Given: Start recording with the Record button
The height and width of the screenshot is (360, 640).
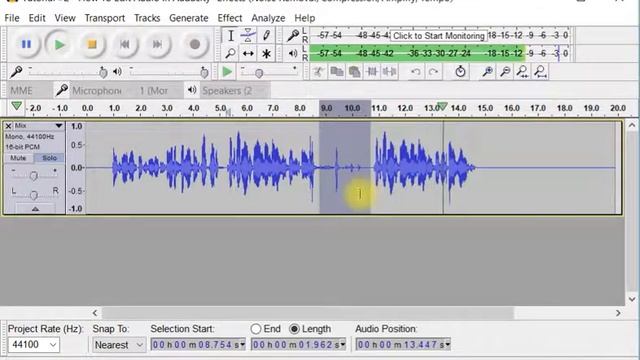Looking at the screenshot, I should [195, 44].
